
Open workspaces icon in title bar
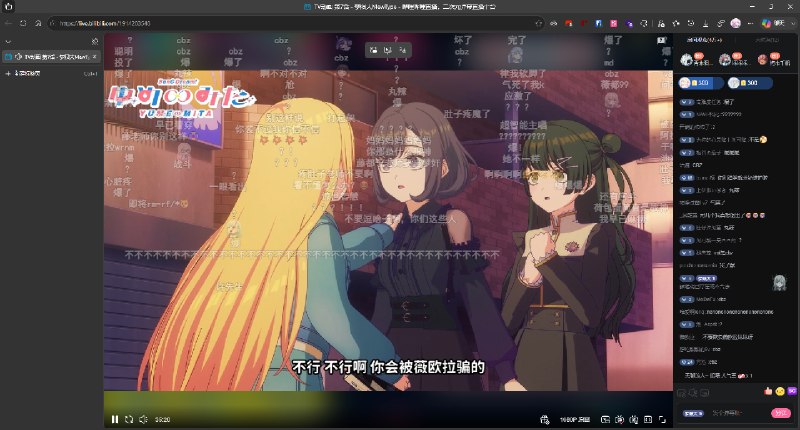point(9,7)
